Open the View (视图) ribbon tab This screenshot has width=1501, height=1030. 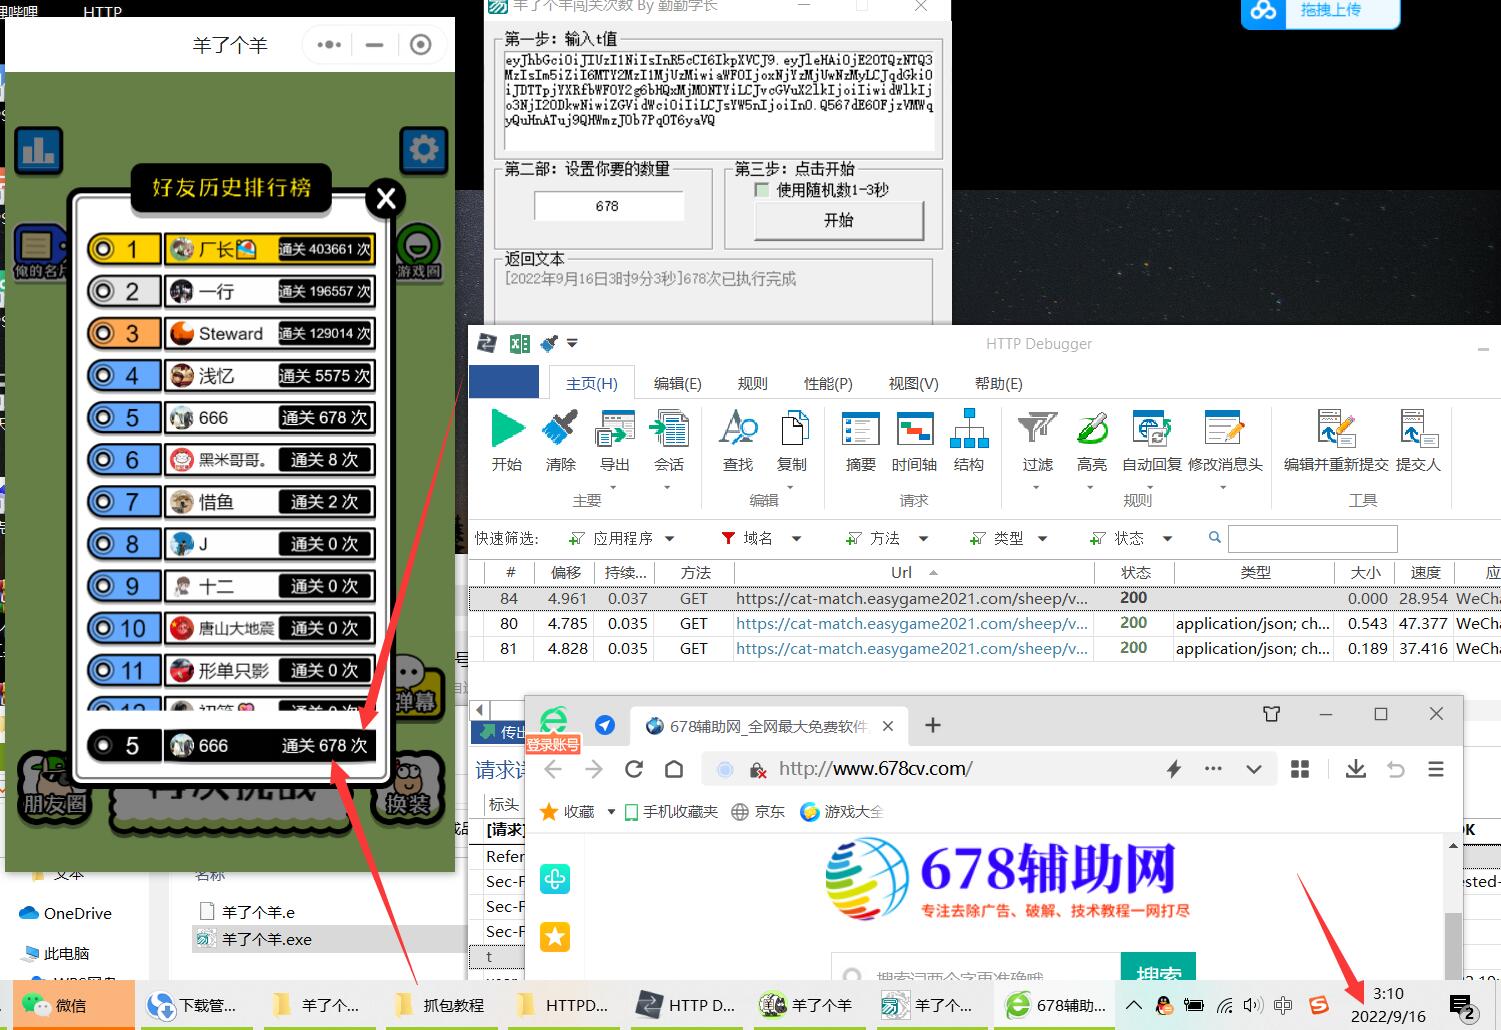913,383
